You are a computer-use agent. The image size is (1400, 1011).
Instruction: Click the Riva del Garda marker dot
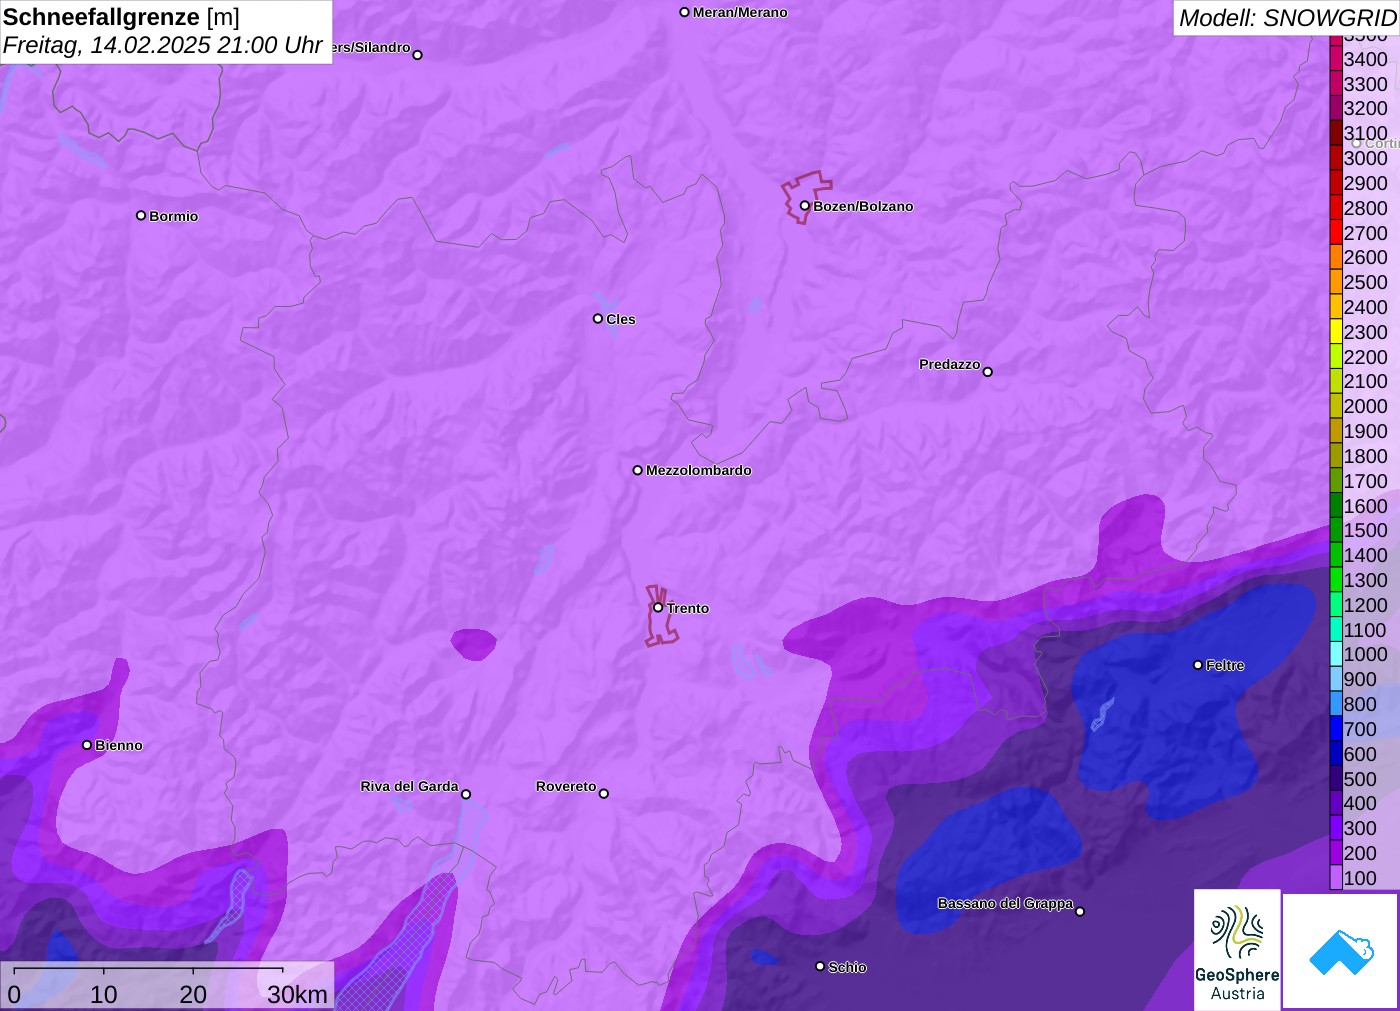click(466, 795)
